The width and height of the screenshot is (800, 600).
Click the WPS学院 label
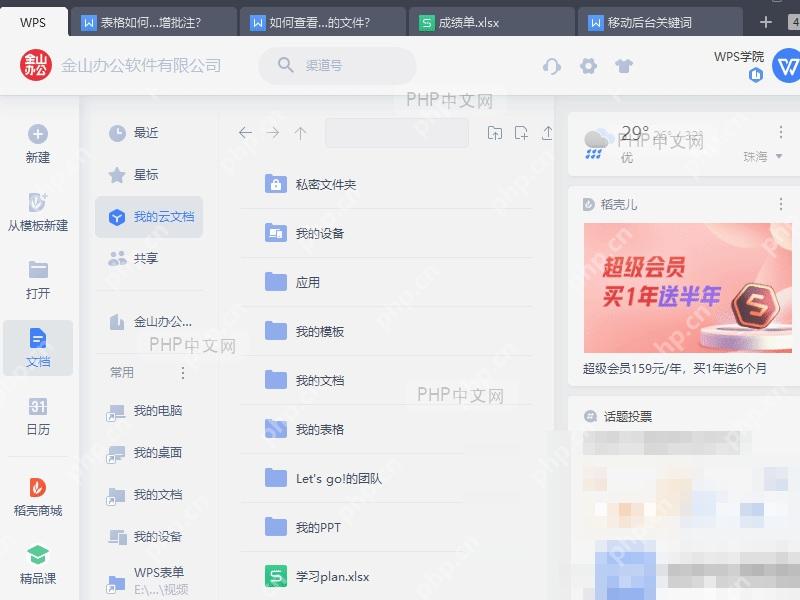click(739, 57)
